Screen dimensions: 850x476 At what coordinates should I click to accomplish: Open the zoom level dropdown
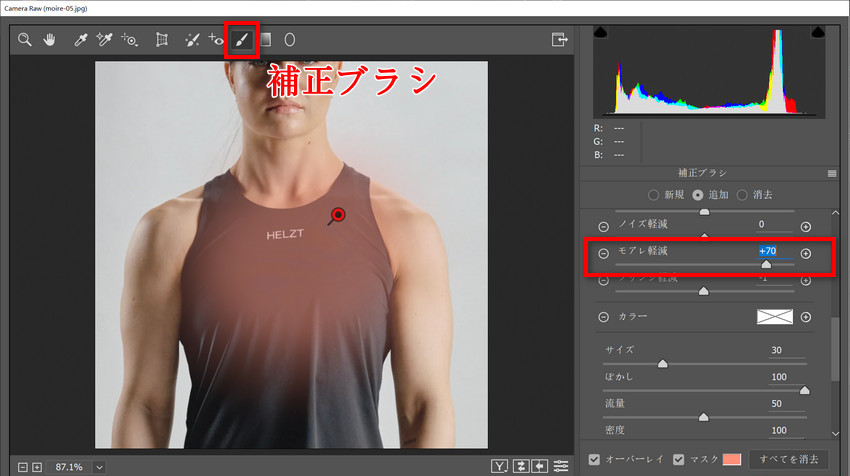[99, 467]
